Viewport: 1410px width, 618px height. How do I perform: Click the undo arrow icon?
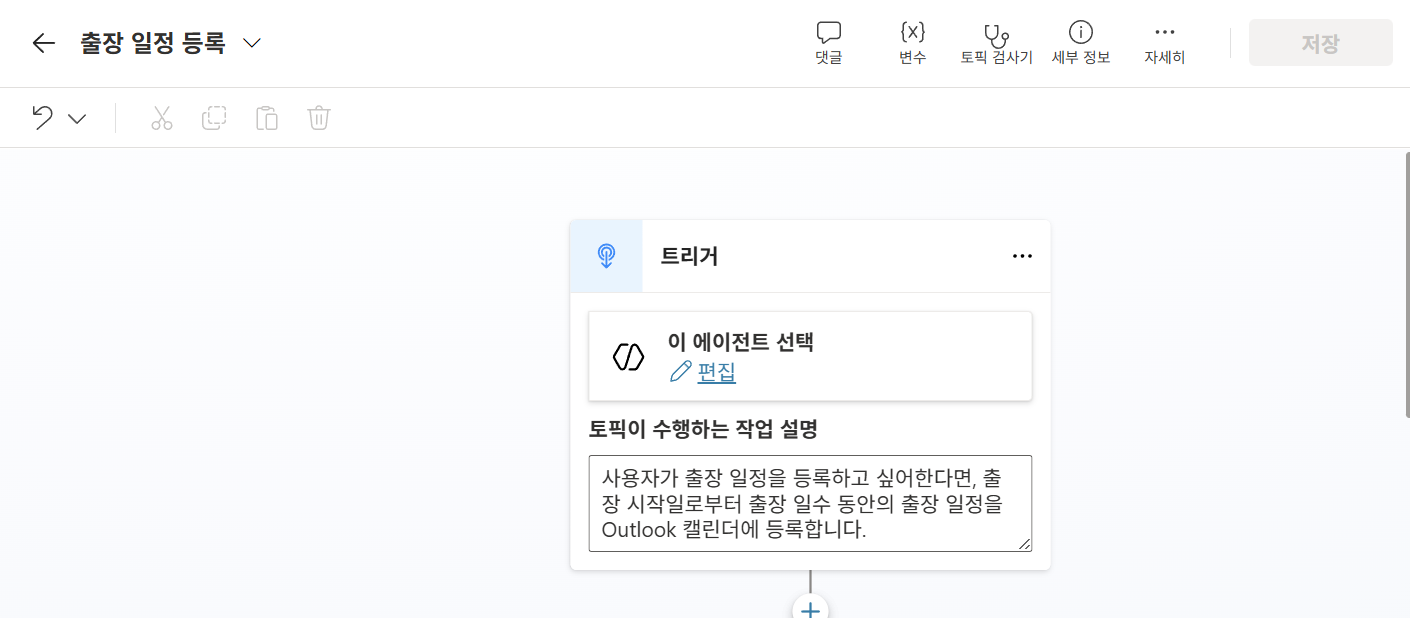(42, 118)
